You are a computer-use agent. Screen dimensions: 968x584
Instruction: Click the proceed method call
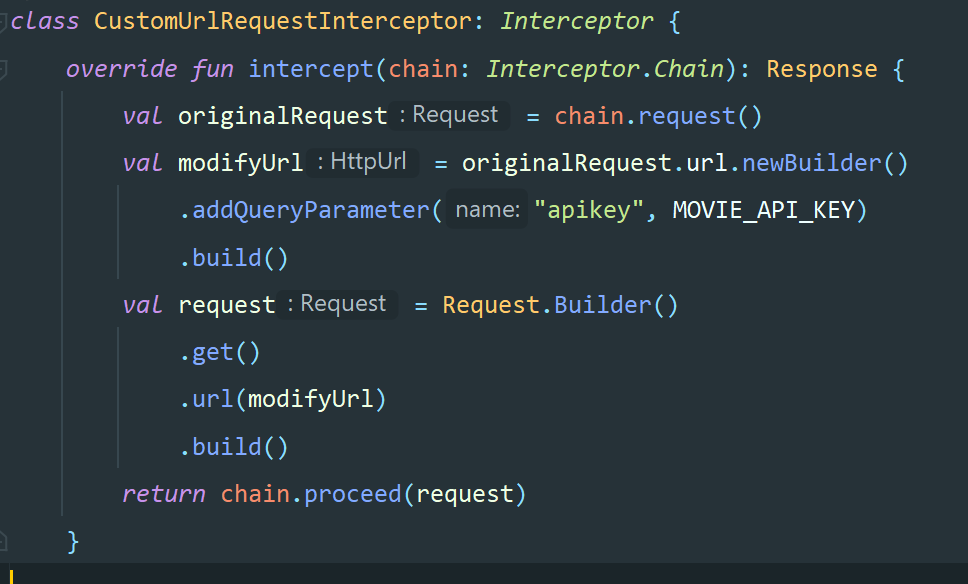tap(353, 494)
